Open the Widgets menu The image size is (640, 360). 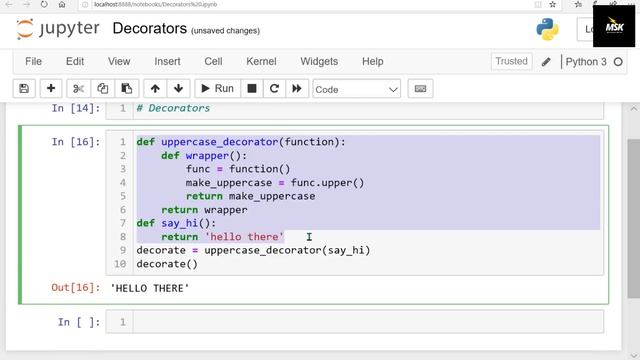point(319,61)
